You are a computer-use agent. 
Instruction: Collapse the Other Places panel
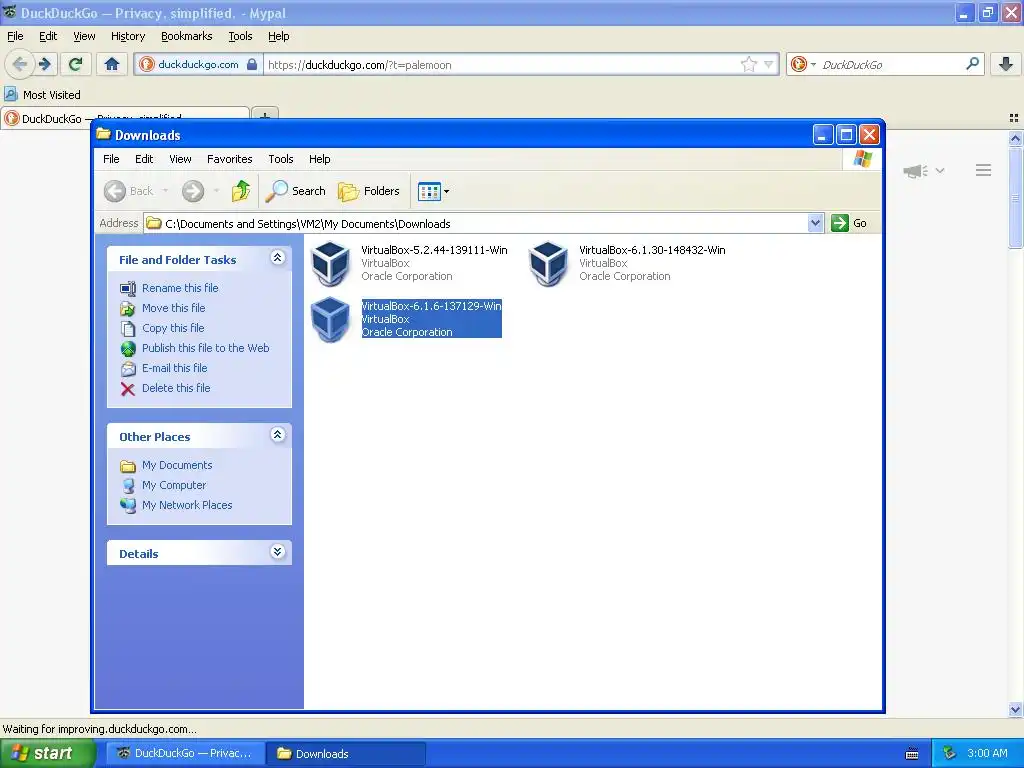pyautogui.click(x=278, y=434)
